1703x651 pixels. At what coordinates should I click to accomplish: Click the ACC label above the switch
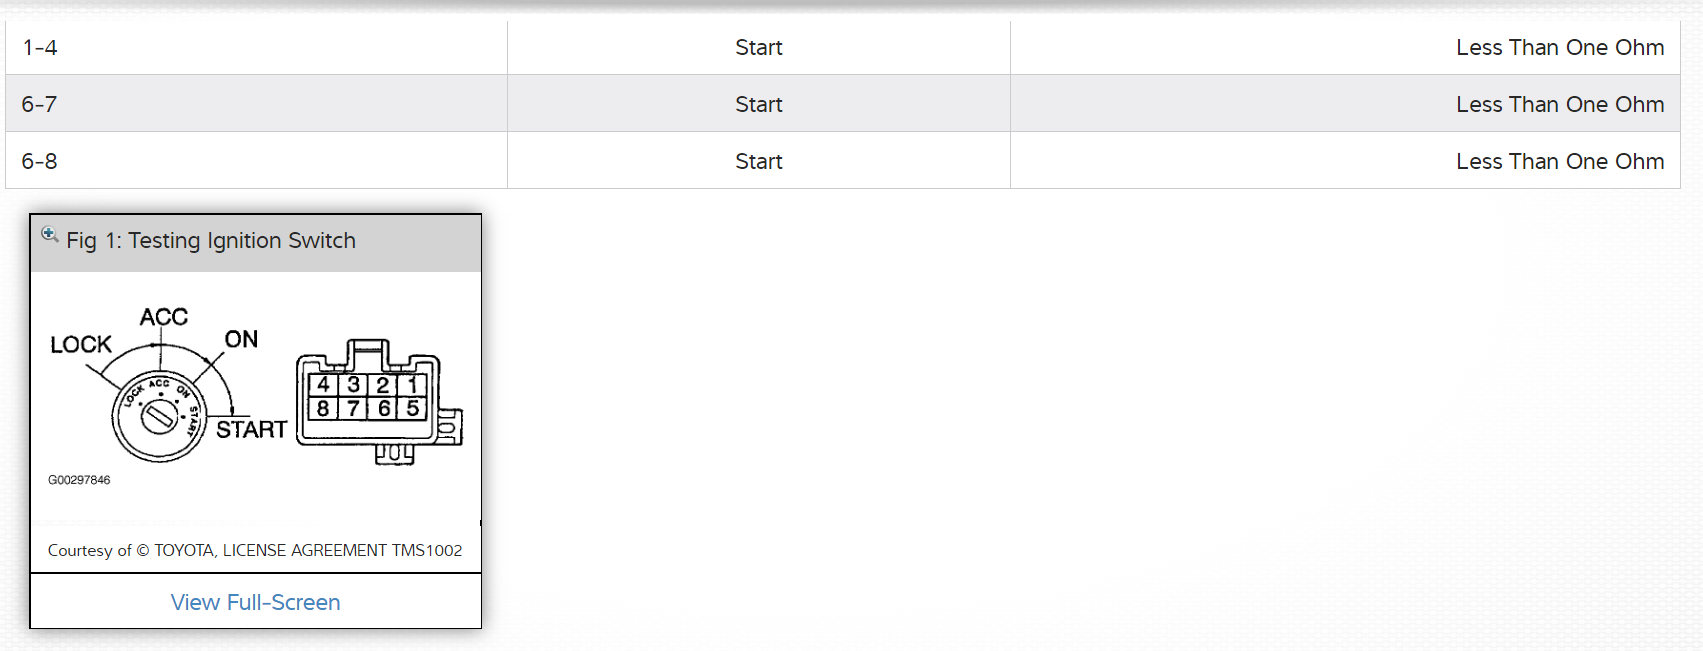point(164,317)
